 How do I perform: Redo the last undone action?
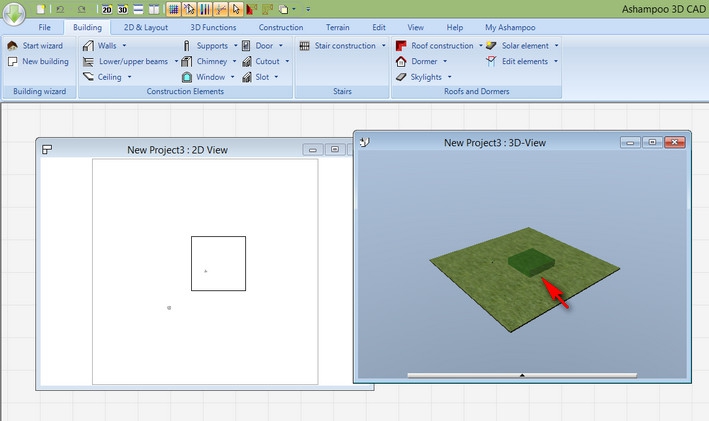tap(81, 9)
